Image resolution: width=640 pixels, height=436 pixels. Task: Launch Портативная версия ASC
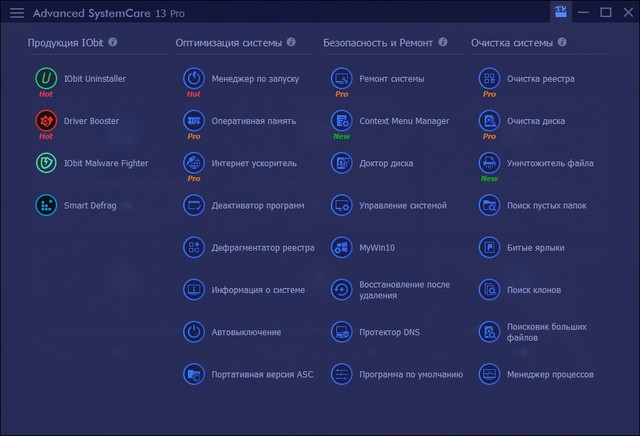point(262,374)
